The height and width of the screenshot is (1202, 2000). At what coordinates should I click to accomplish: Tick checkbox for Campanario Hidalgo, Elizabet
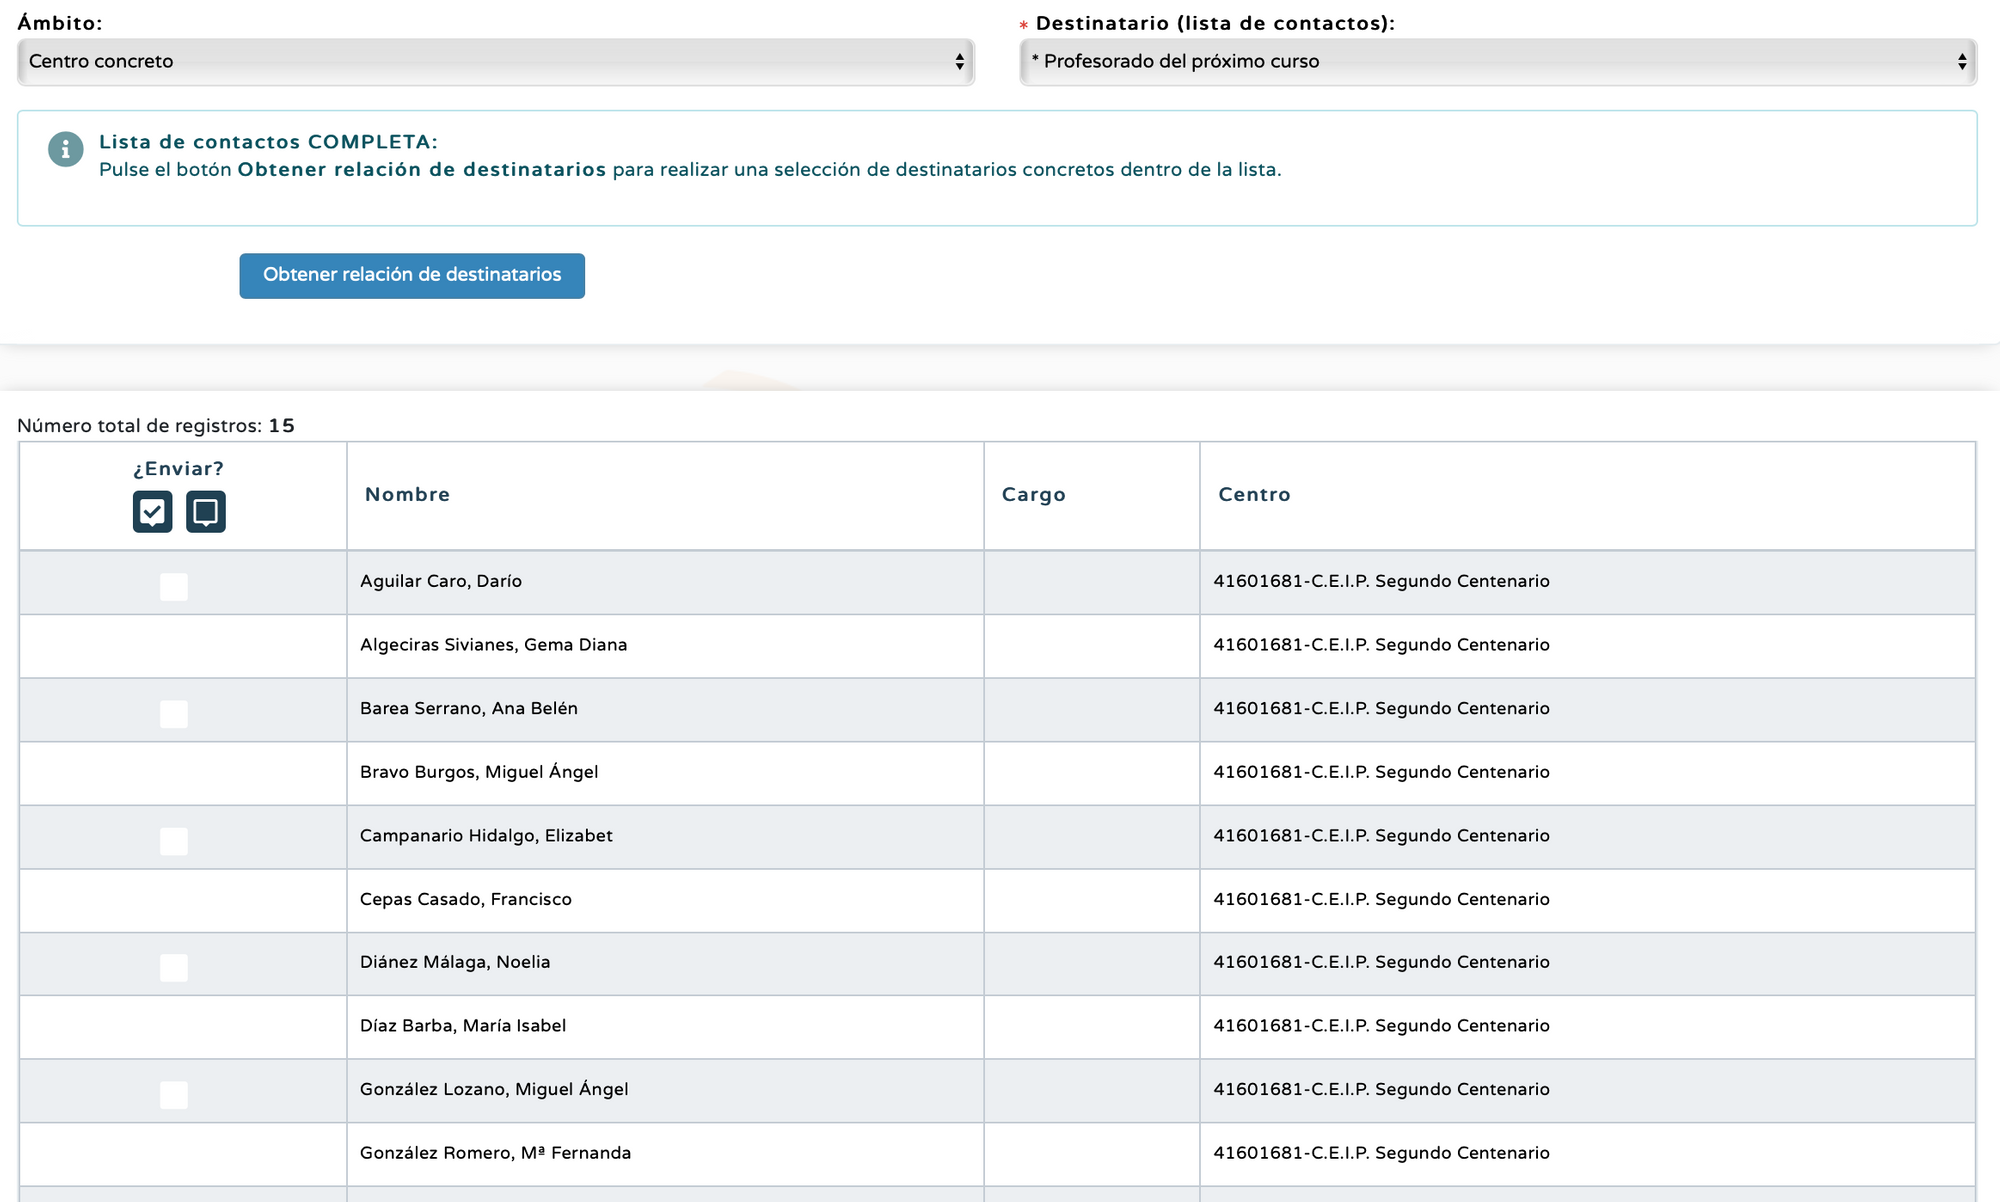(x=174, y=840)
